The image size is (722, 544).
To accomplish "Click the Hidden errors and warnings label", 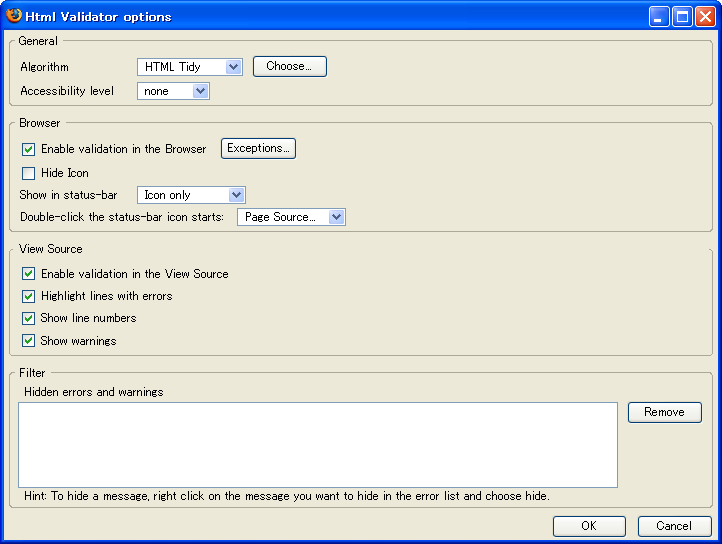I will [93, 392].
